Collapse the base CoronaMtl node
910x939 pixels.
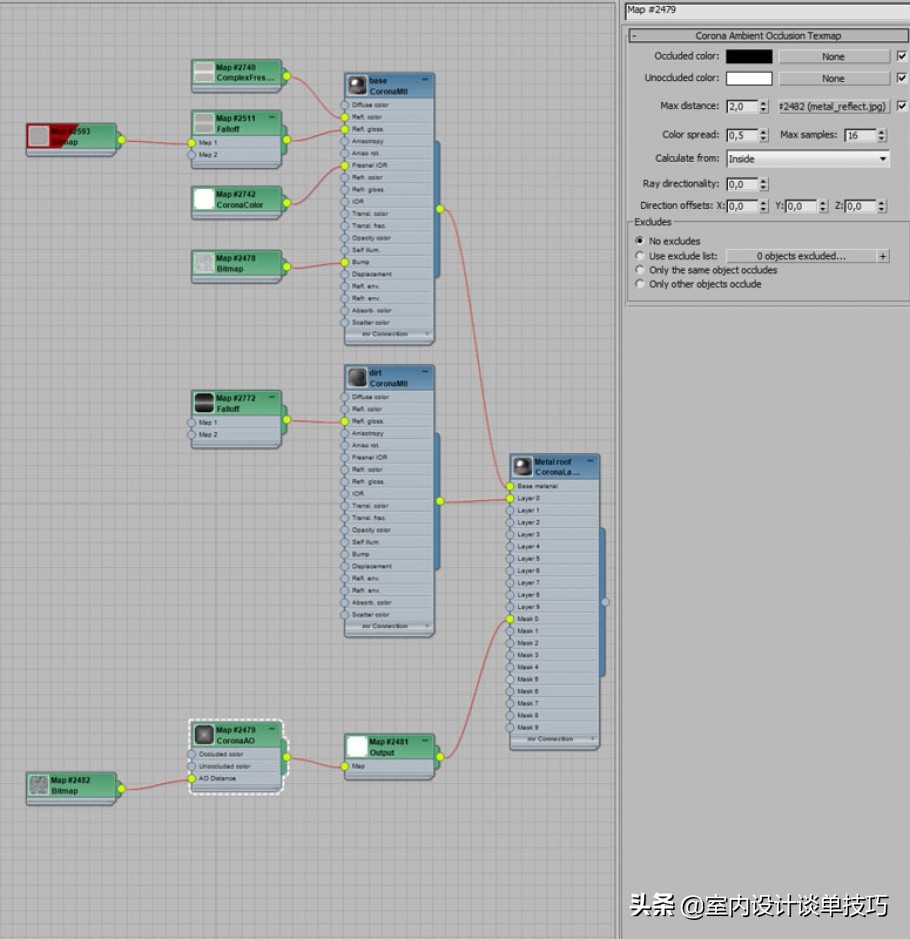pyautogui.click(x=425, y=79)
